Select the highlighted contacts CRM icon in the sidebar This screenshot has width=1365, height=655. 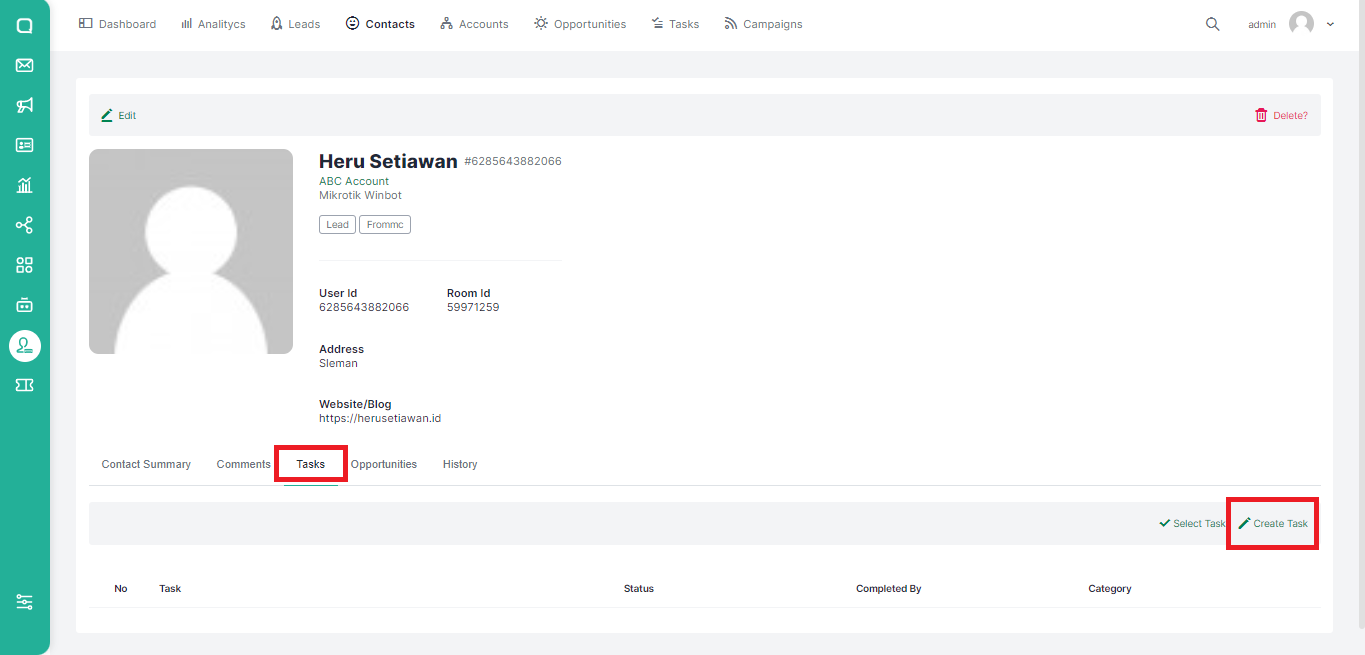[x=25, y=346]
